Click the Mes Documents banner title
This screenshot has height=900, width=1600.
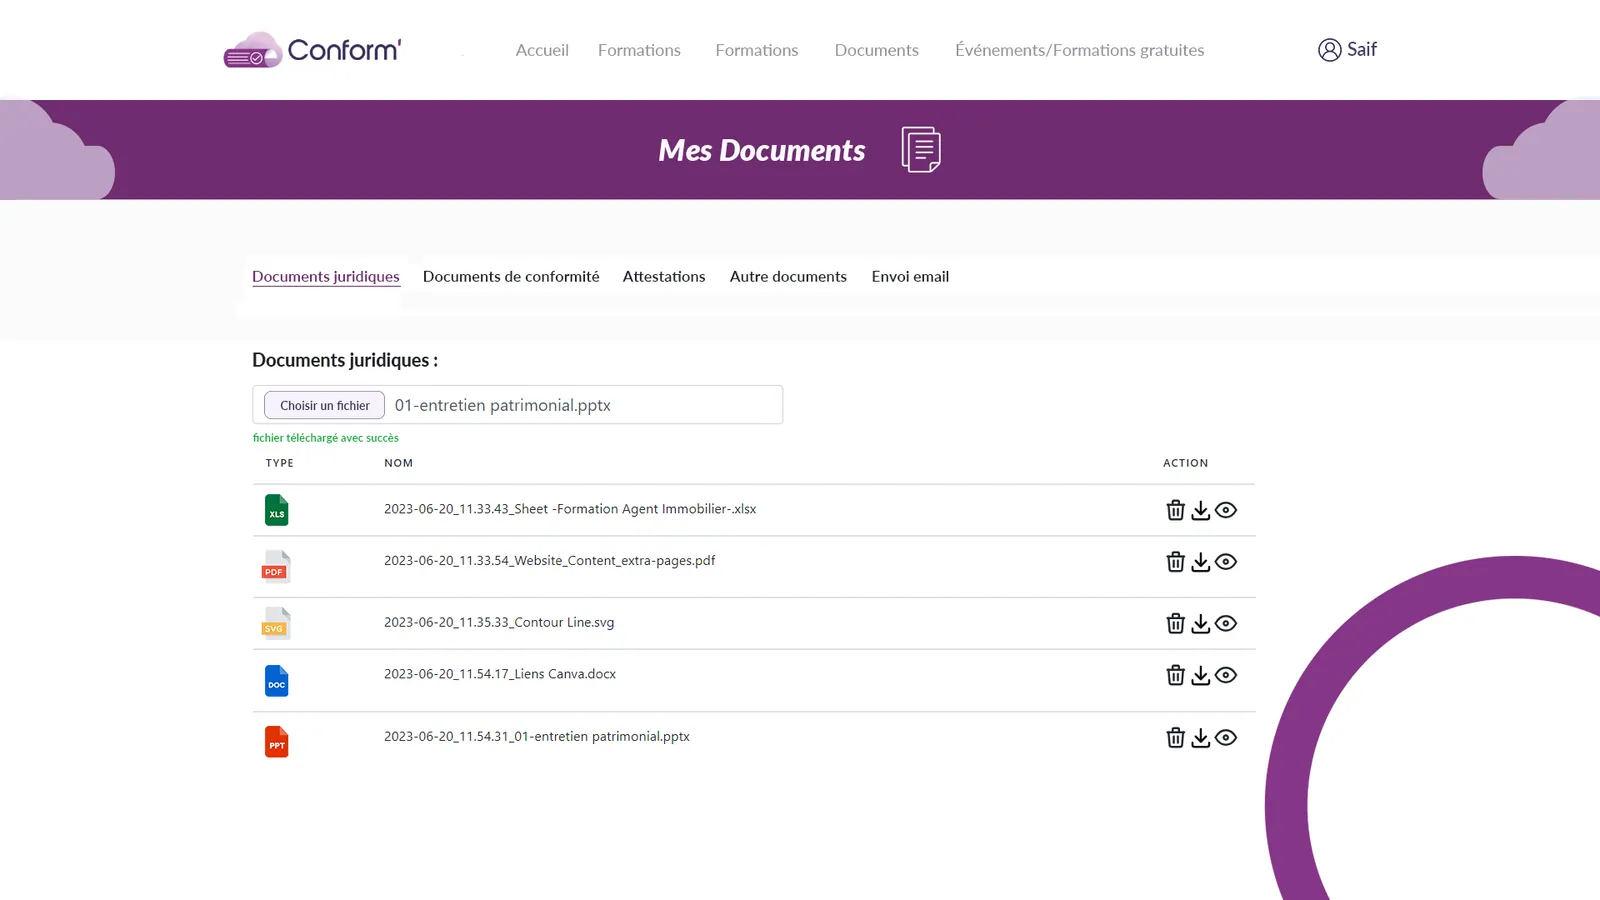click(762, 150)
